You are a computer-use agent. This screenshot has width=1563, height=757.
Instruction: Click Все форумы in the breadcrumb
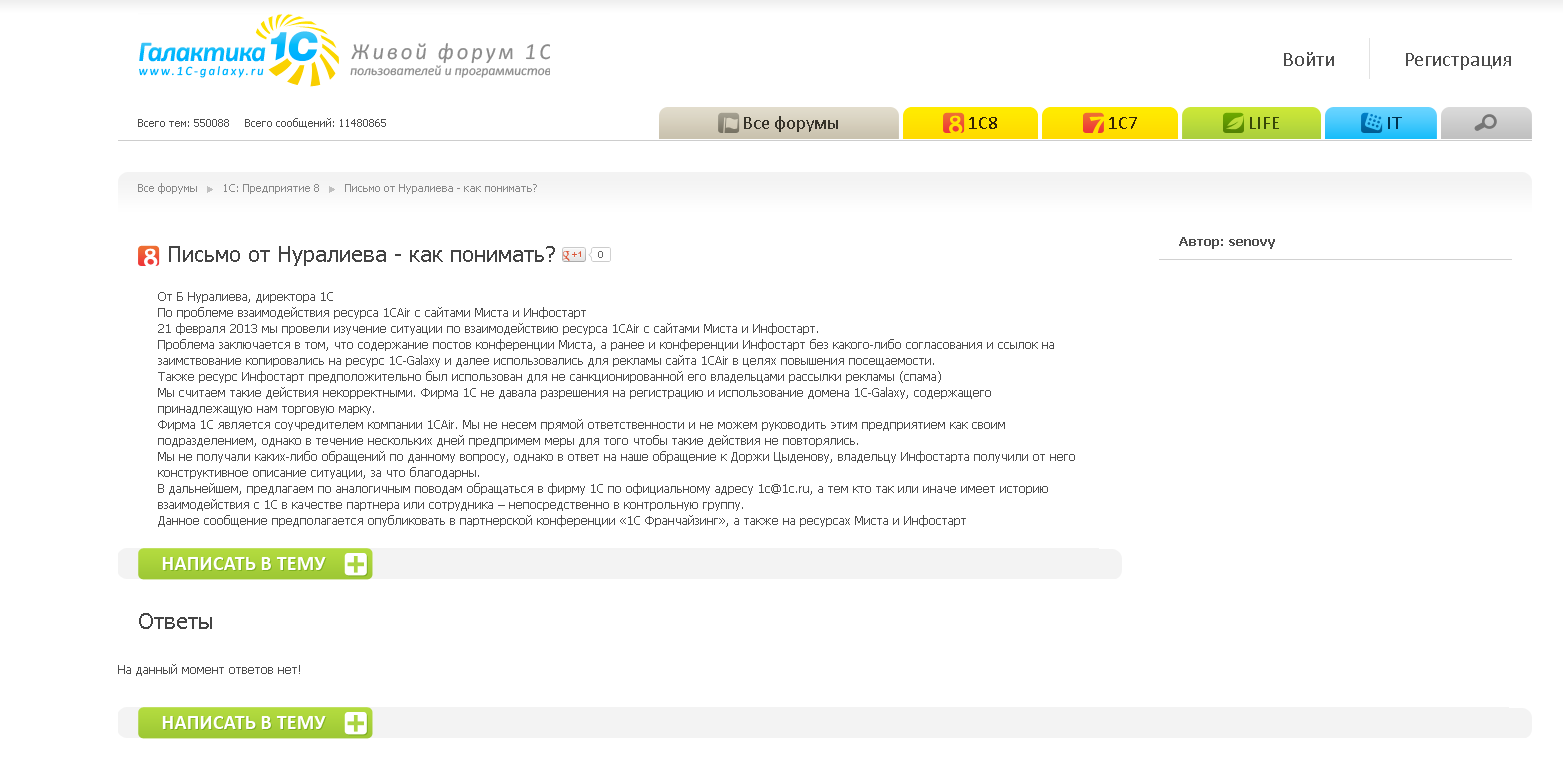click(167, 188)
